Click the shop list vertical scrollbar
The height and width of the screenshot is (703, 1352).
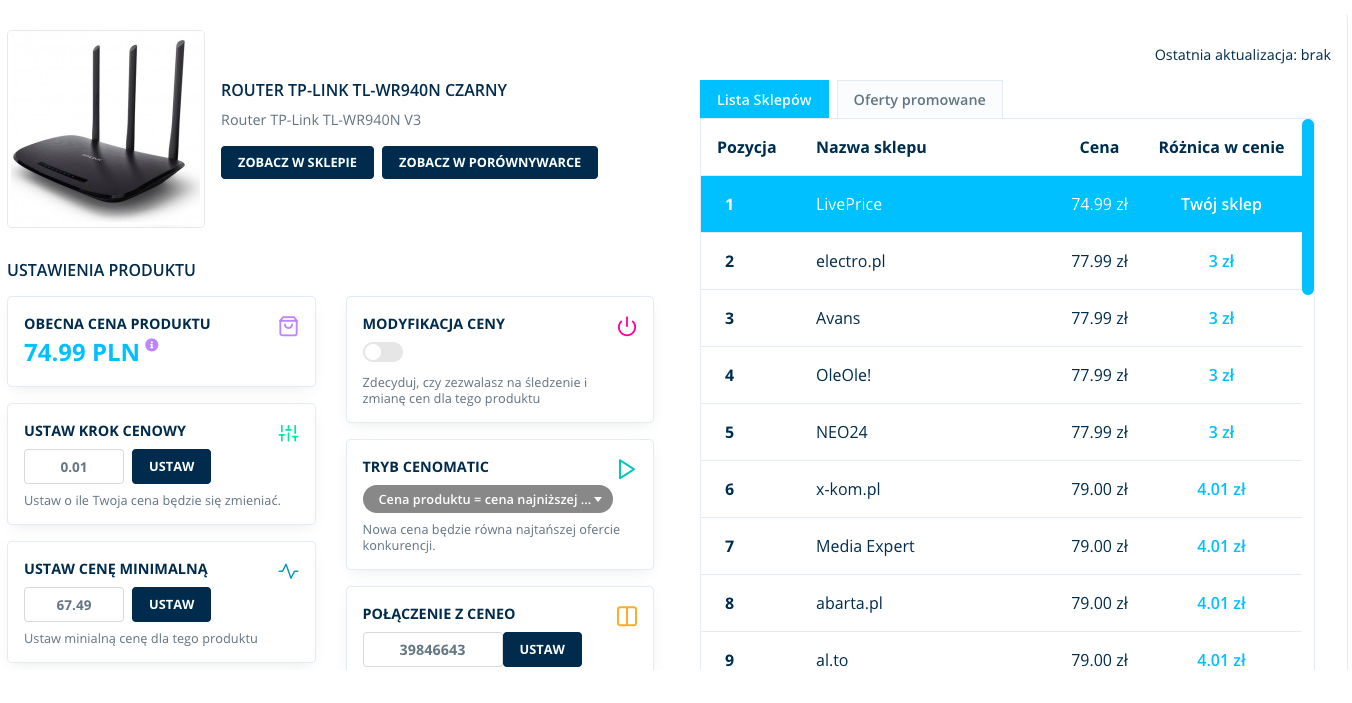pos(1308,207)
